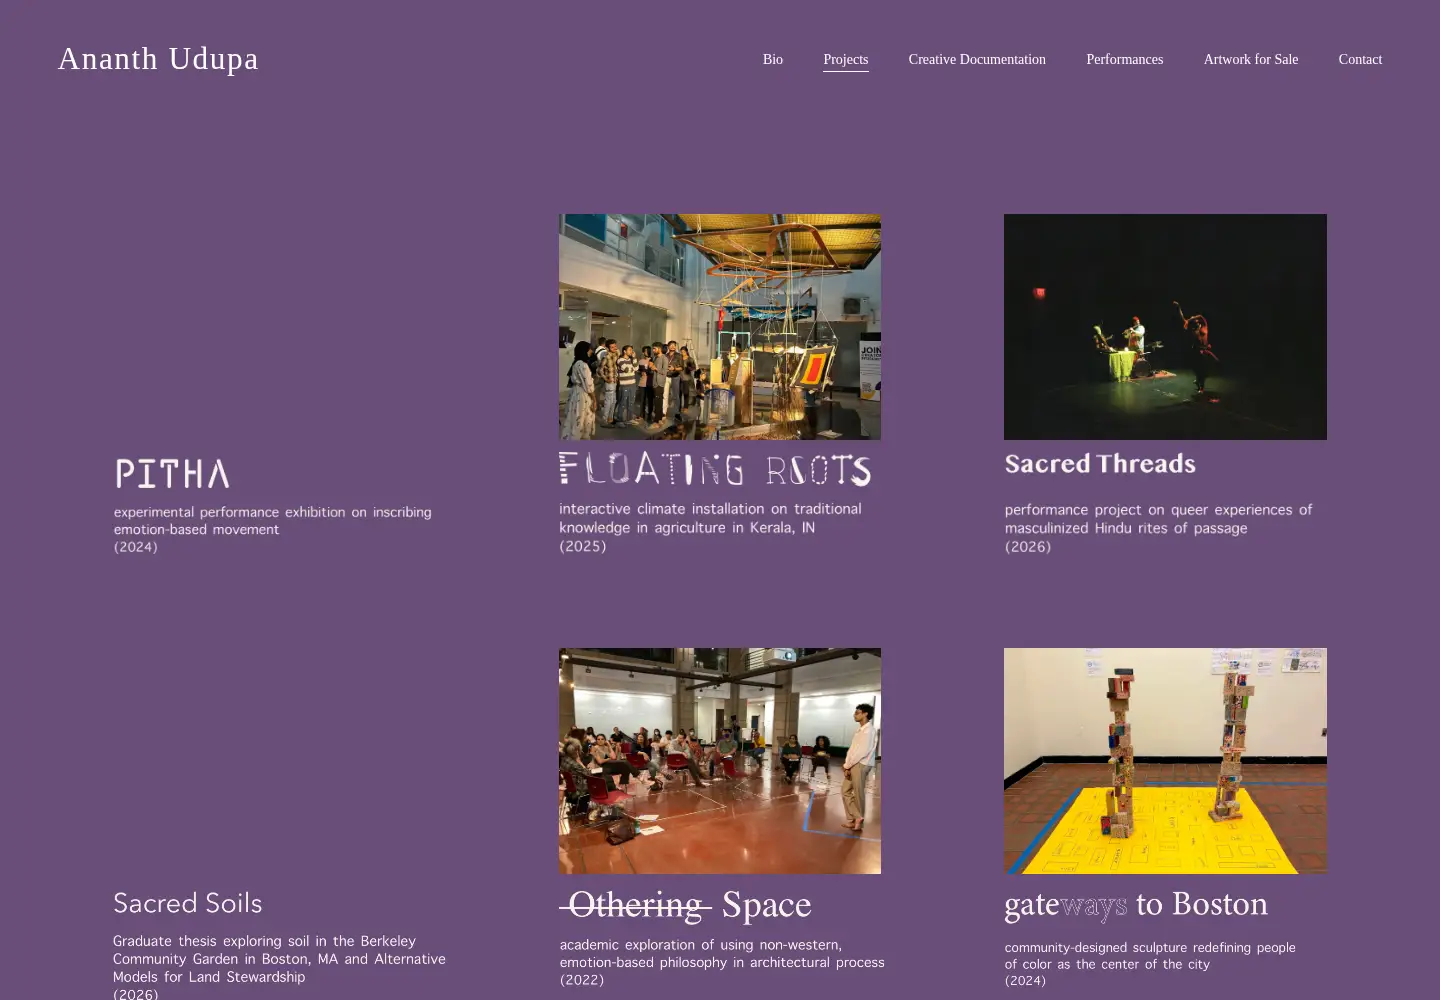Click text 'community-designed sculpture redefining people'
The width and height of the screenshot is (1440, 1000).
[1150, 948]
